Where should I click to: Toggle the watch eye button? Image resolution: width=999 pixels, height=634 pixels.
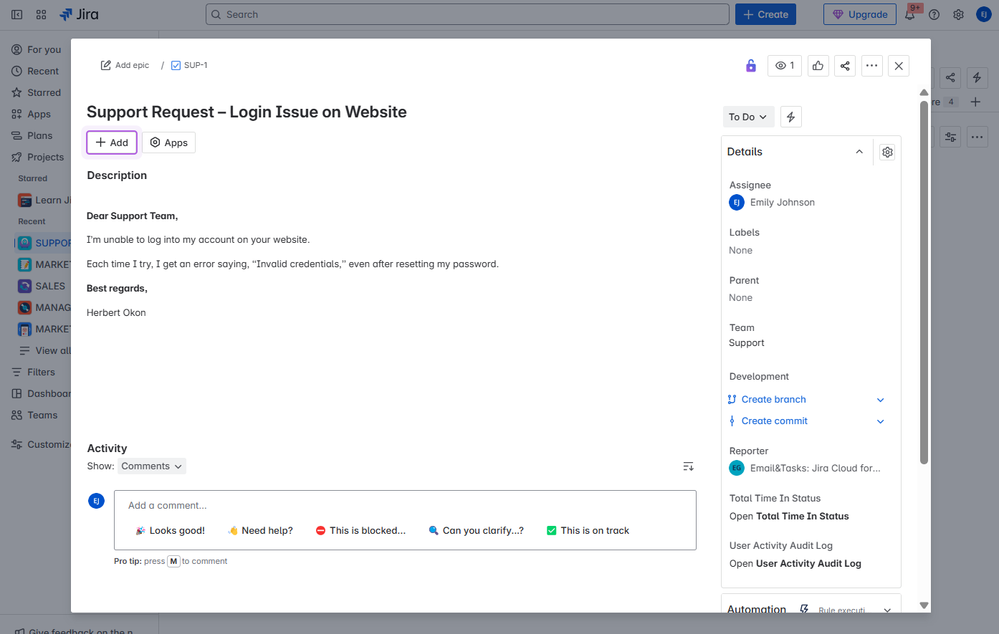784,66
